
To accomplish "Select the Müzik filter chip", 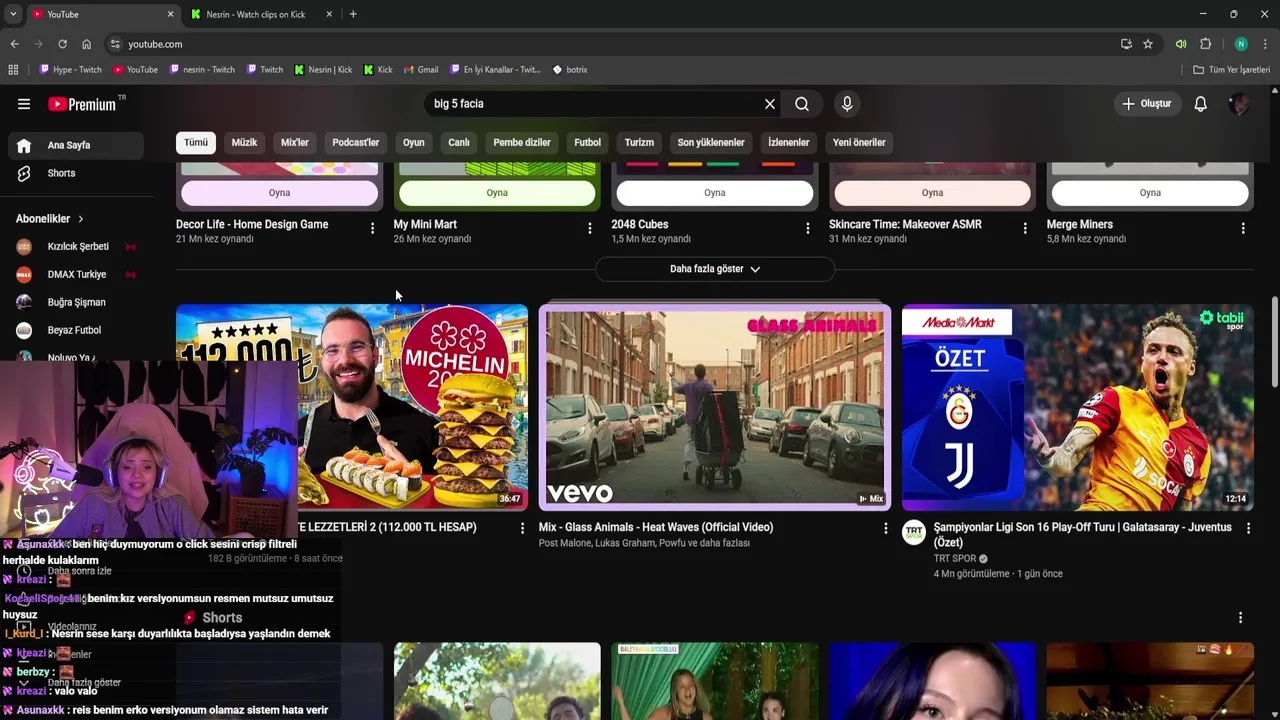I will tap(244, 142).
